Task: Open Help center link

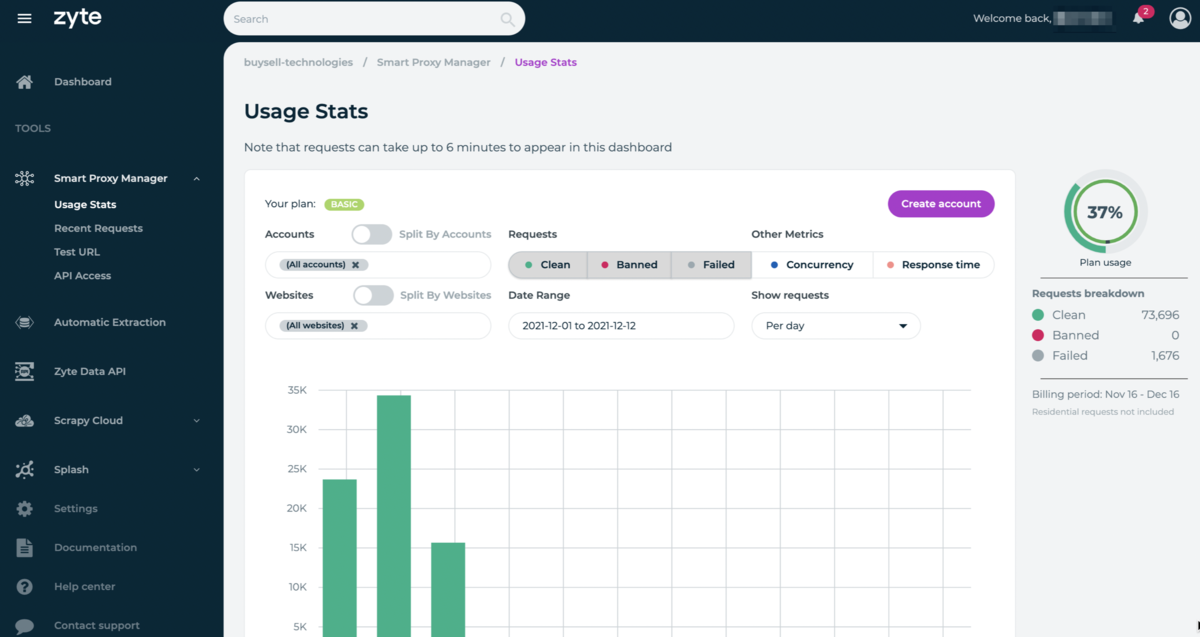Action: click(x=84, y=586)
